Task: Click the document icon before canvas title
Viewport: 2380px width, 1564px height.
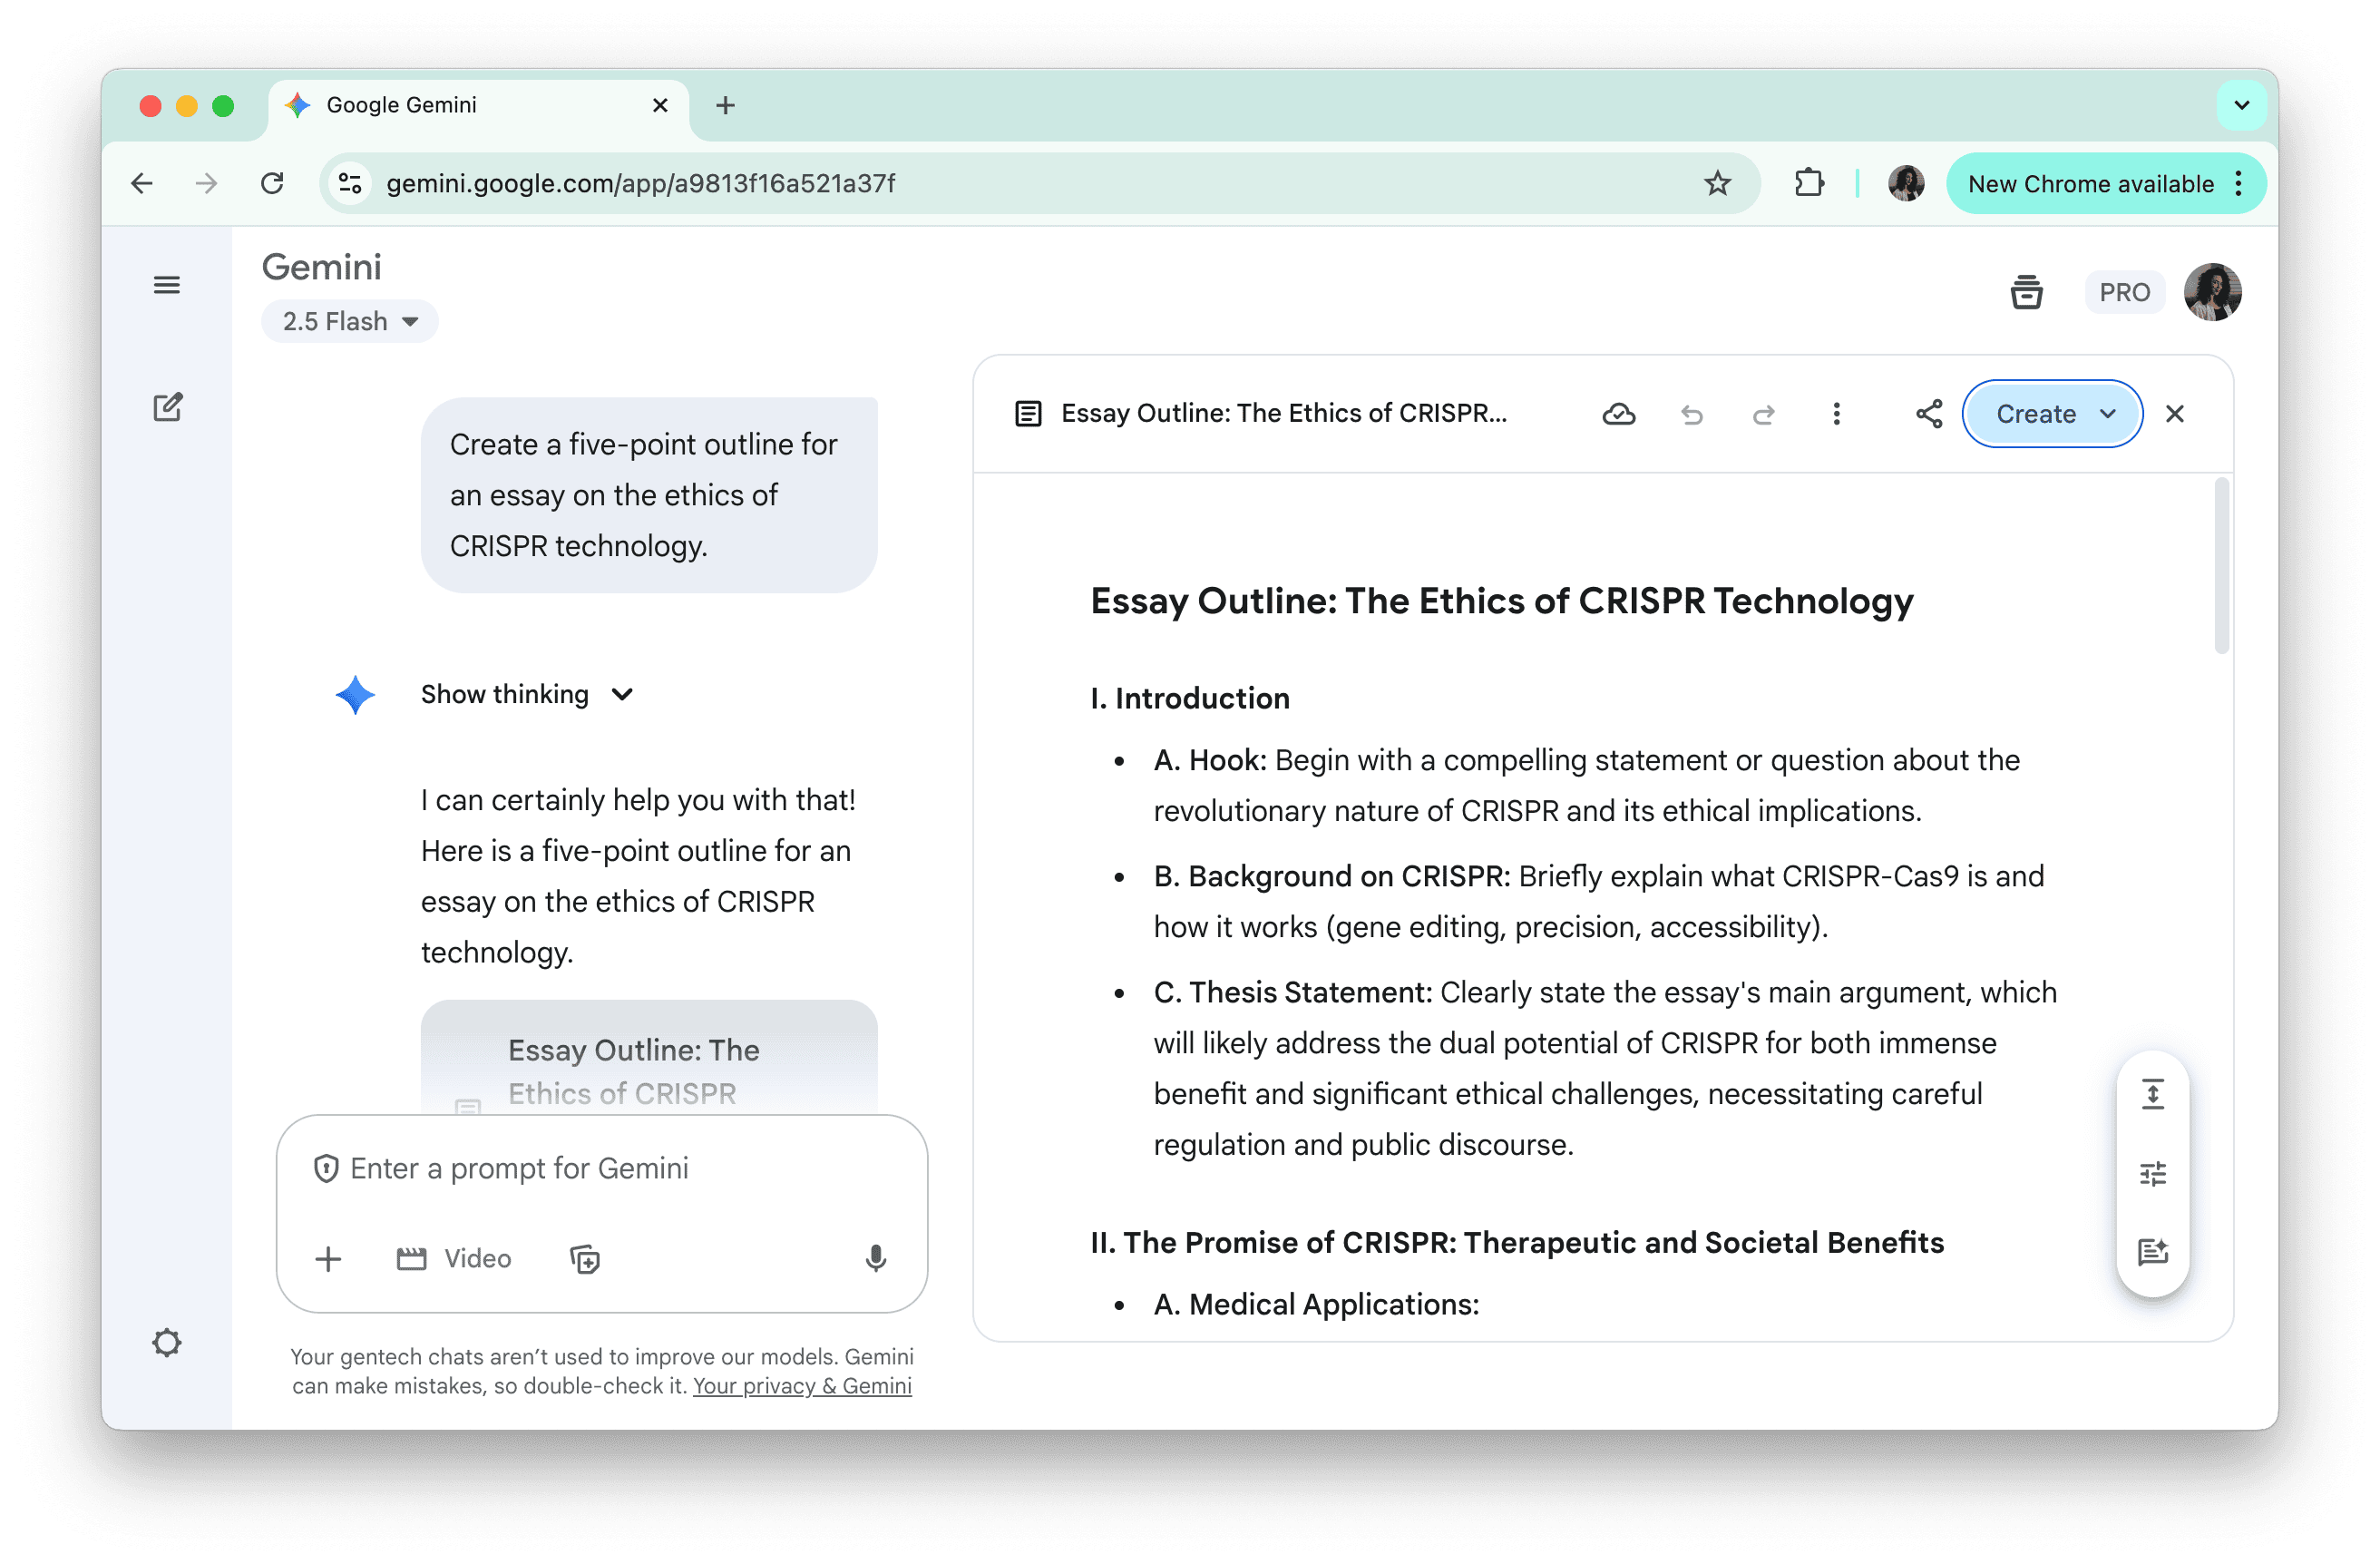Action: point(1028,414)
